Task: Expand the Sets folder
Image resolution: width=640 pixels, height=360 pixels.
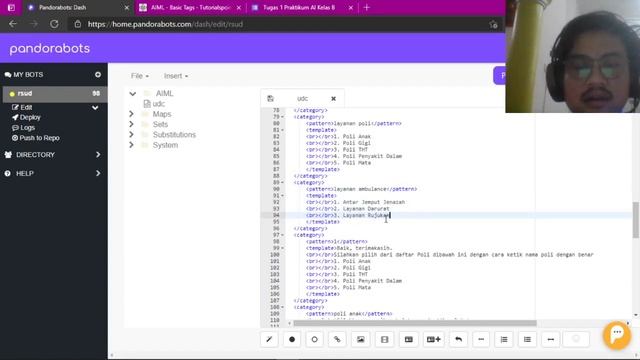Action: [131, 124]
